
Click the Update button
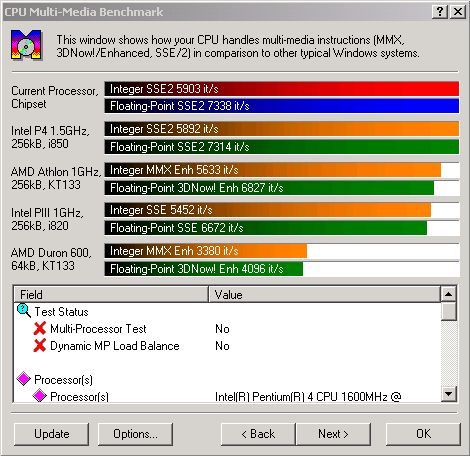[52, 434]
